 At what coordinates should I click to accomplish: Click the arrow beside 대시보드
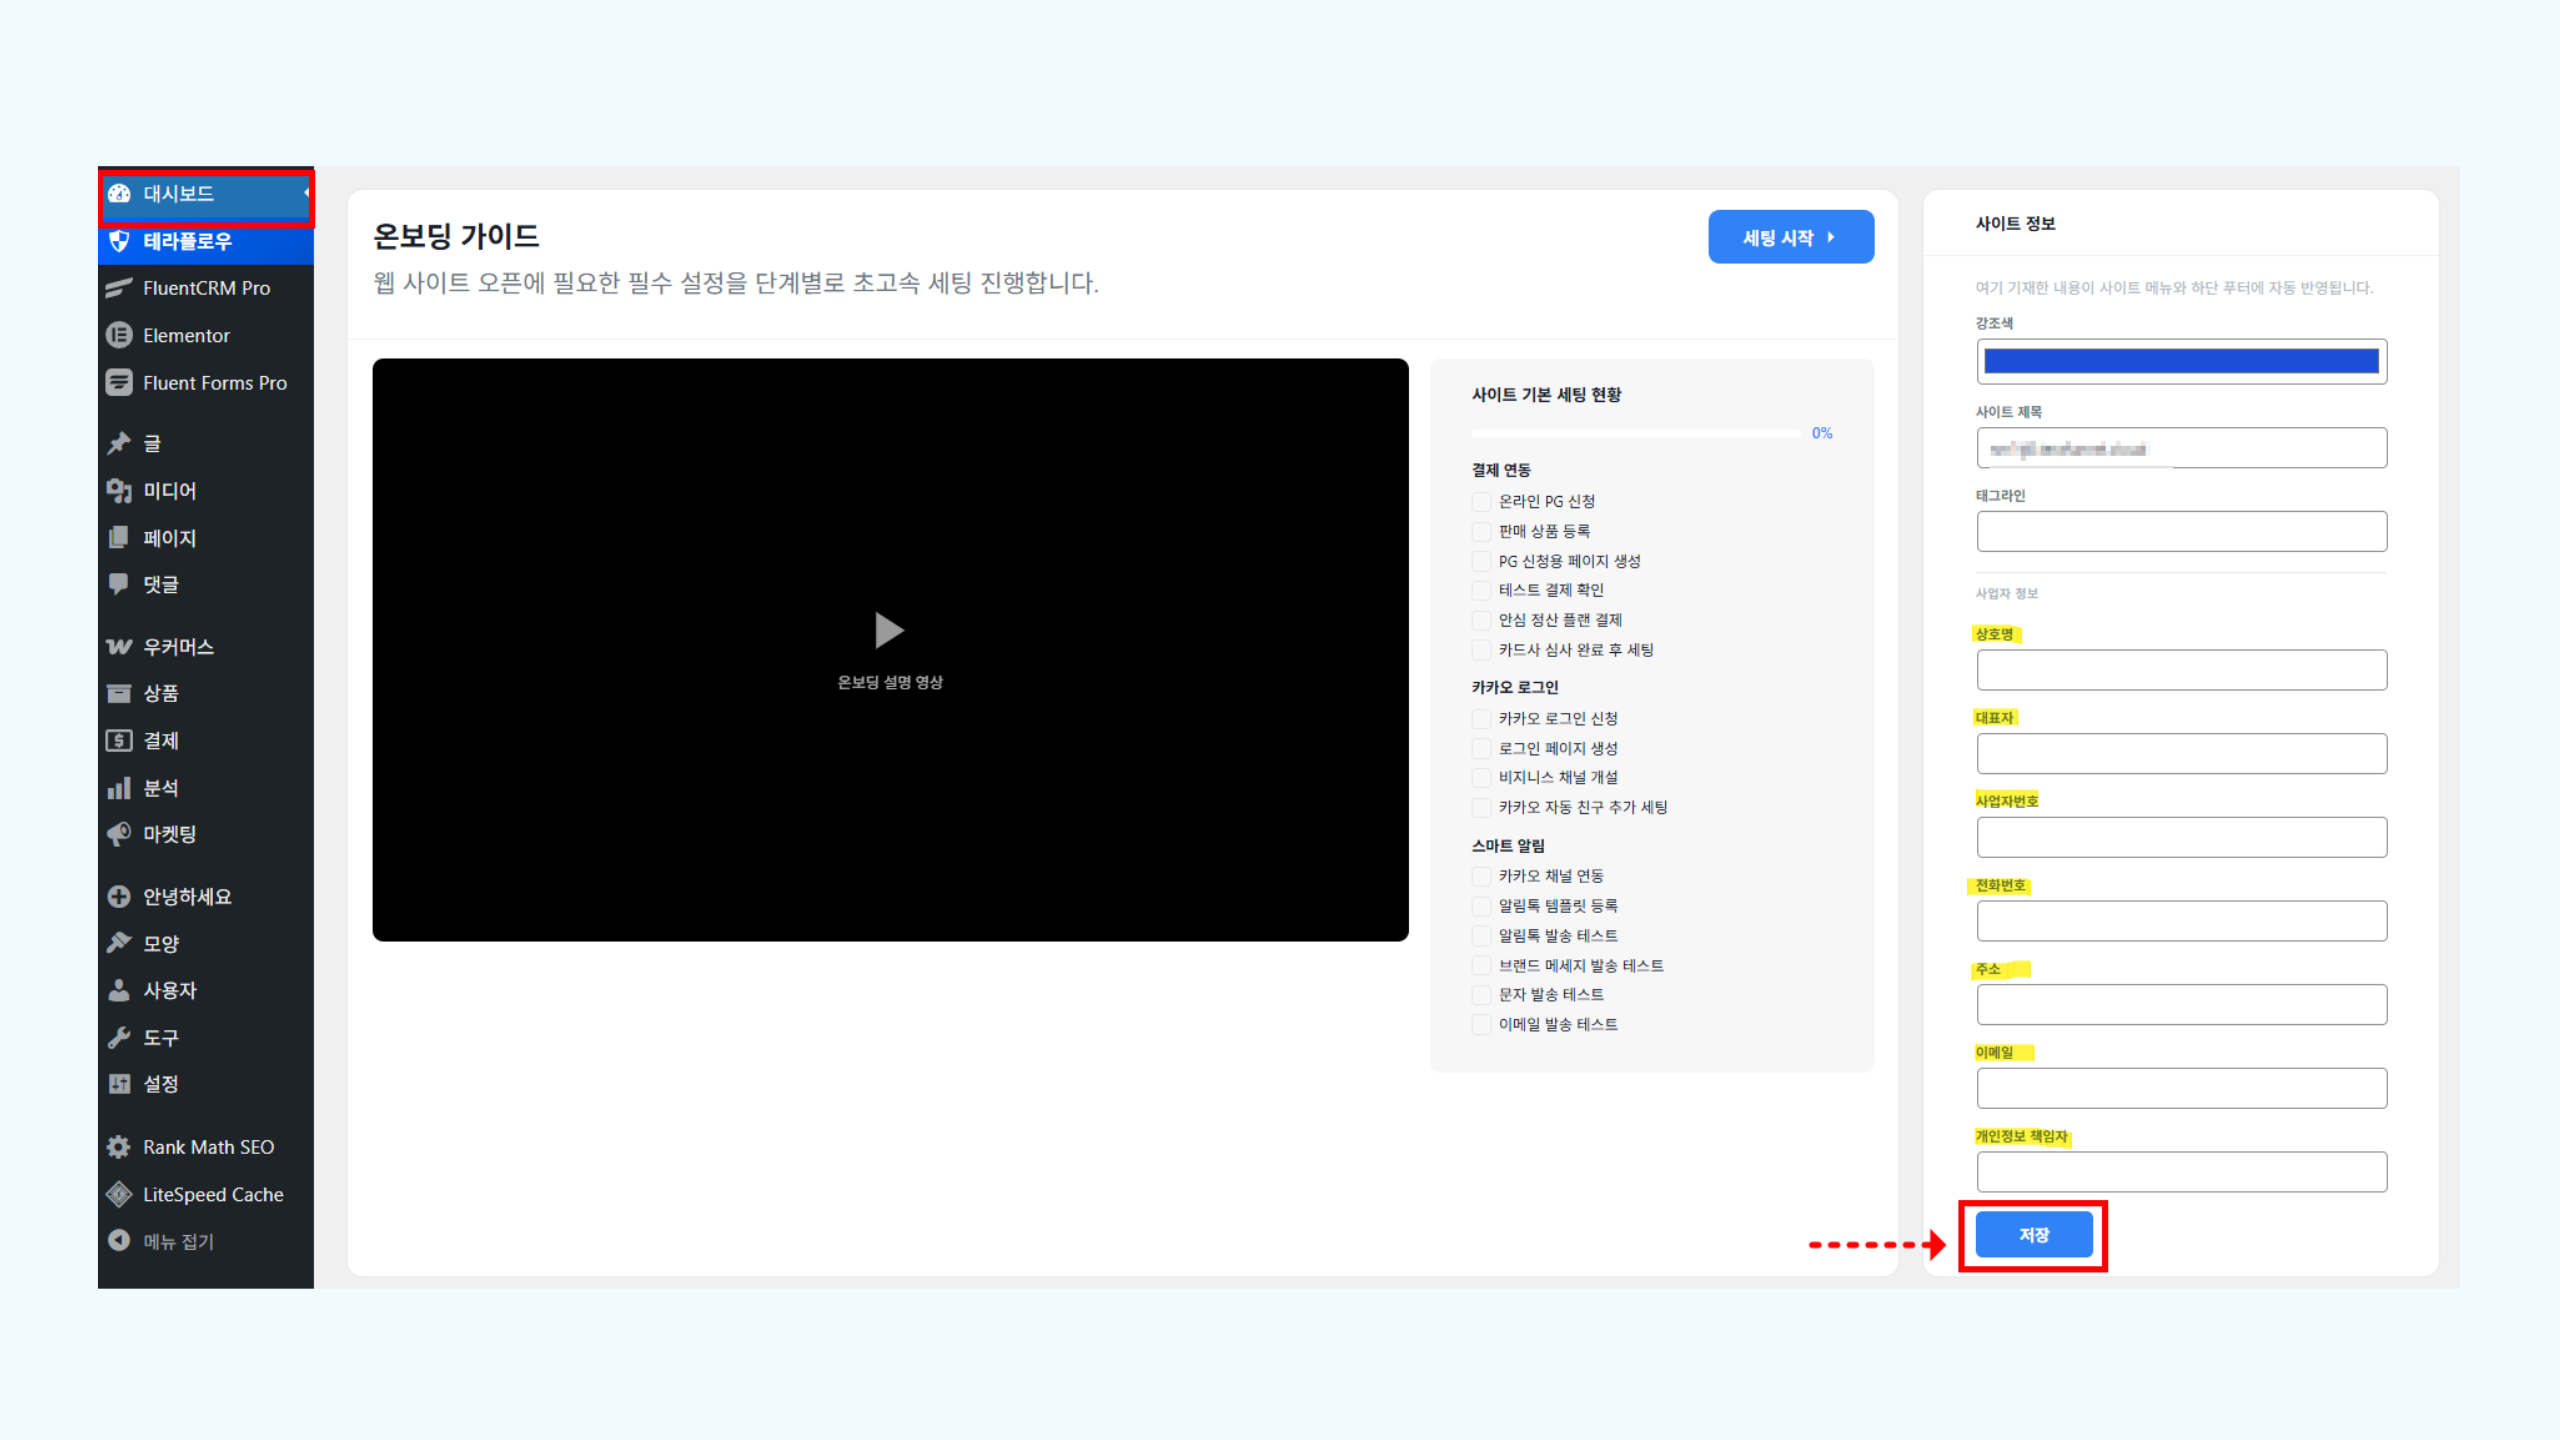(306, 193)
